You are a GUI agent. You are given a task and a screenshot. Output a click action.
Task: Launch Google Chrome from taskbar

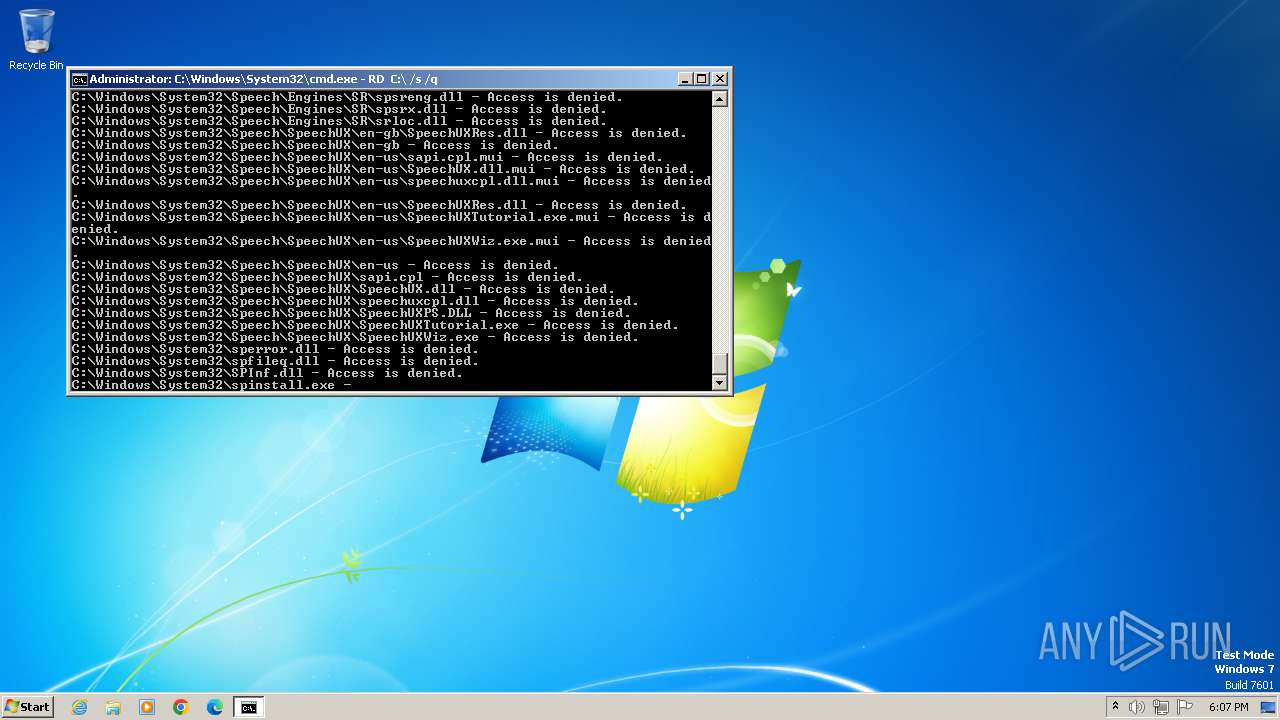tap(181, 707)
